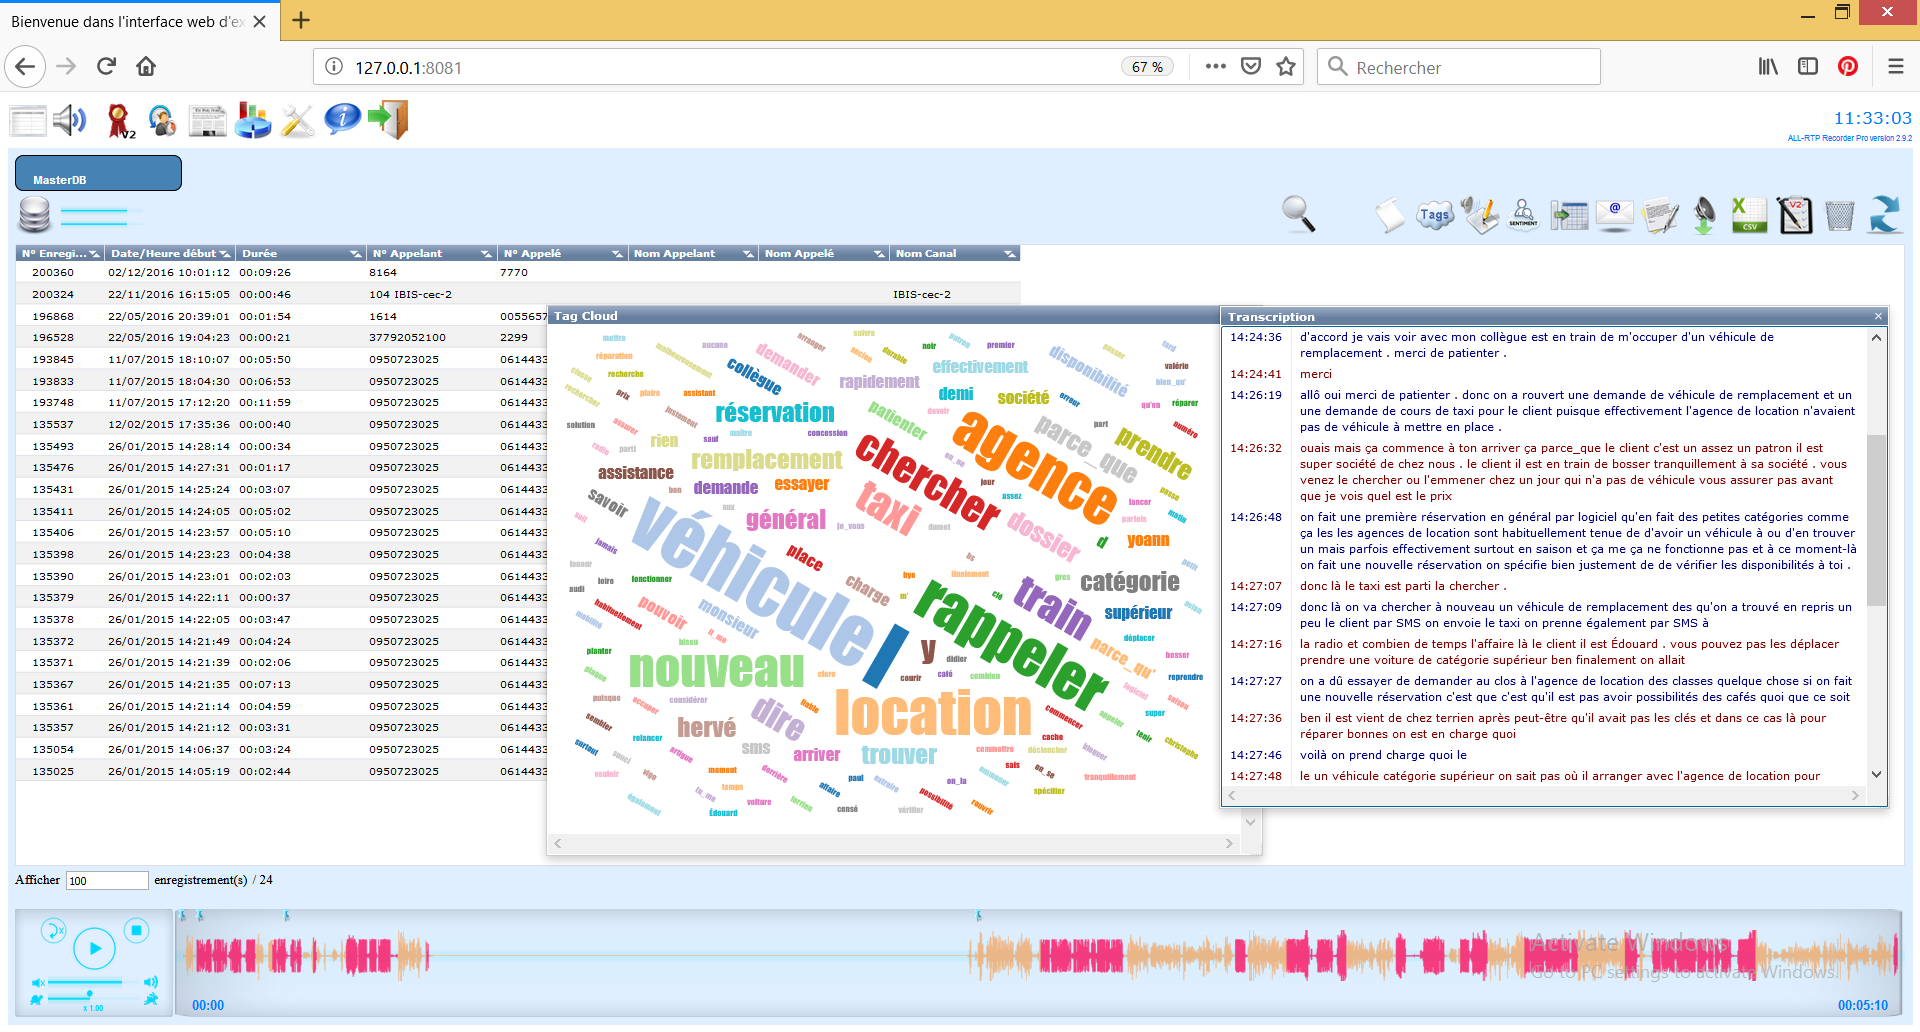Open the wrench and screwdriver settings icon
This screenshot has width=1920, height=1032.
[297, 120]
